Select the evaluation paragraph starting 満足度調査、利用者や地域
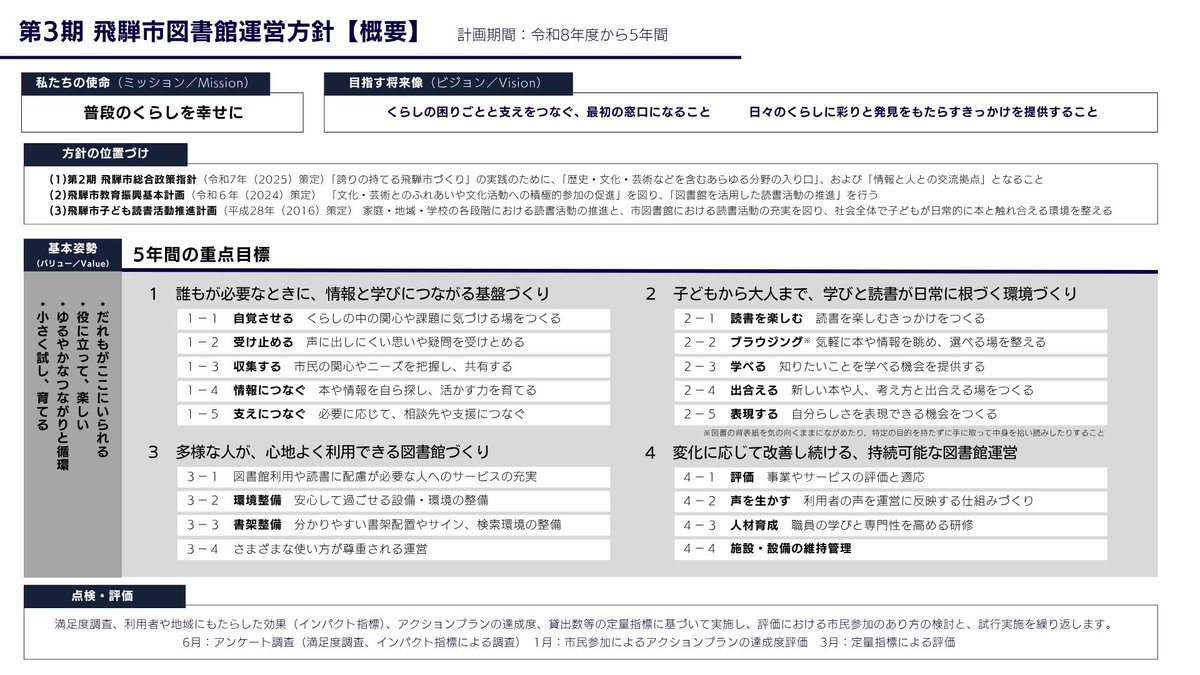Screen dimensions: 1200x675 click(x=582, y=624)
